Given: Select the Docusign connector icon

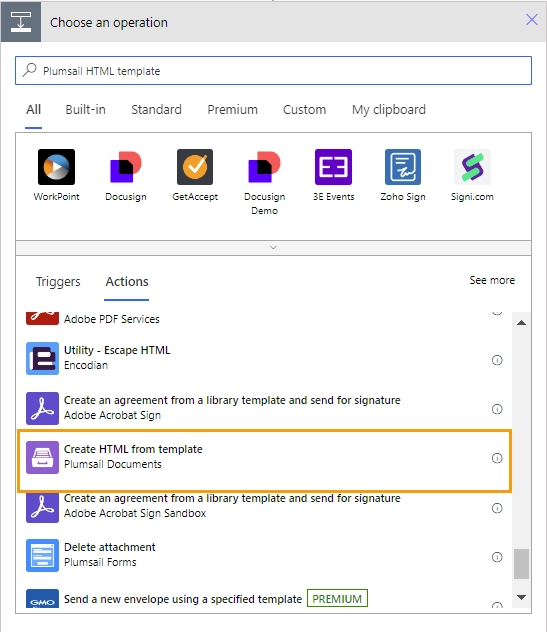Looking at the screenshot, I should 126,167.
